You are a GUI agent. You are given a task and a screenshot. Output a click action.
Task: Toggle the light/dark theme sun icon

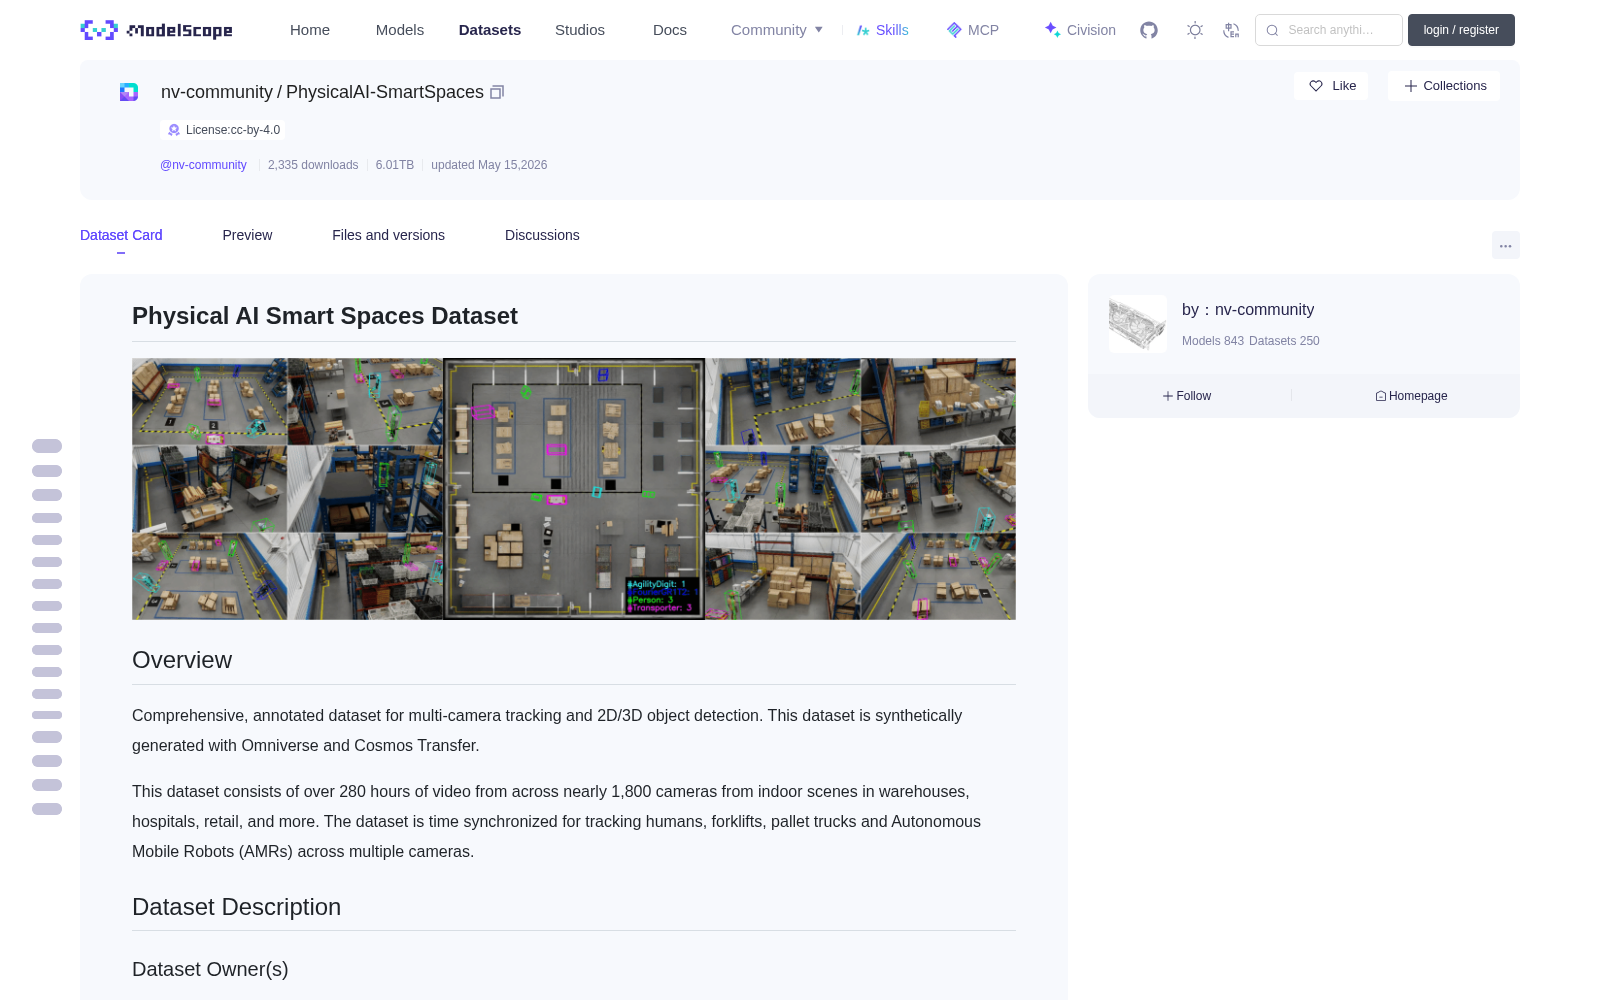click(x=1195, y=30)
